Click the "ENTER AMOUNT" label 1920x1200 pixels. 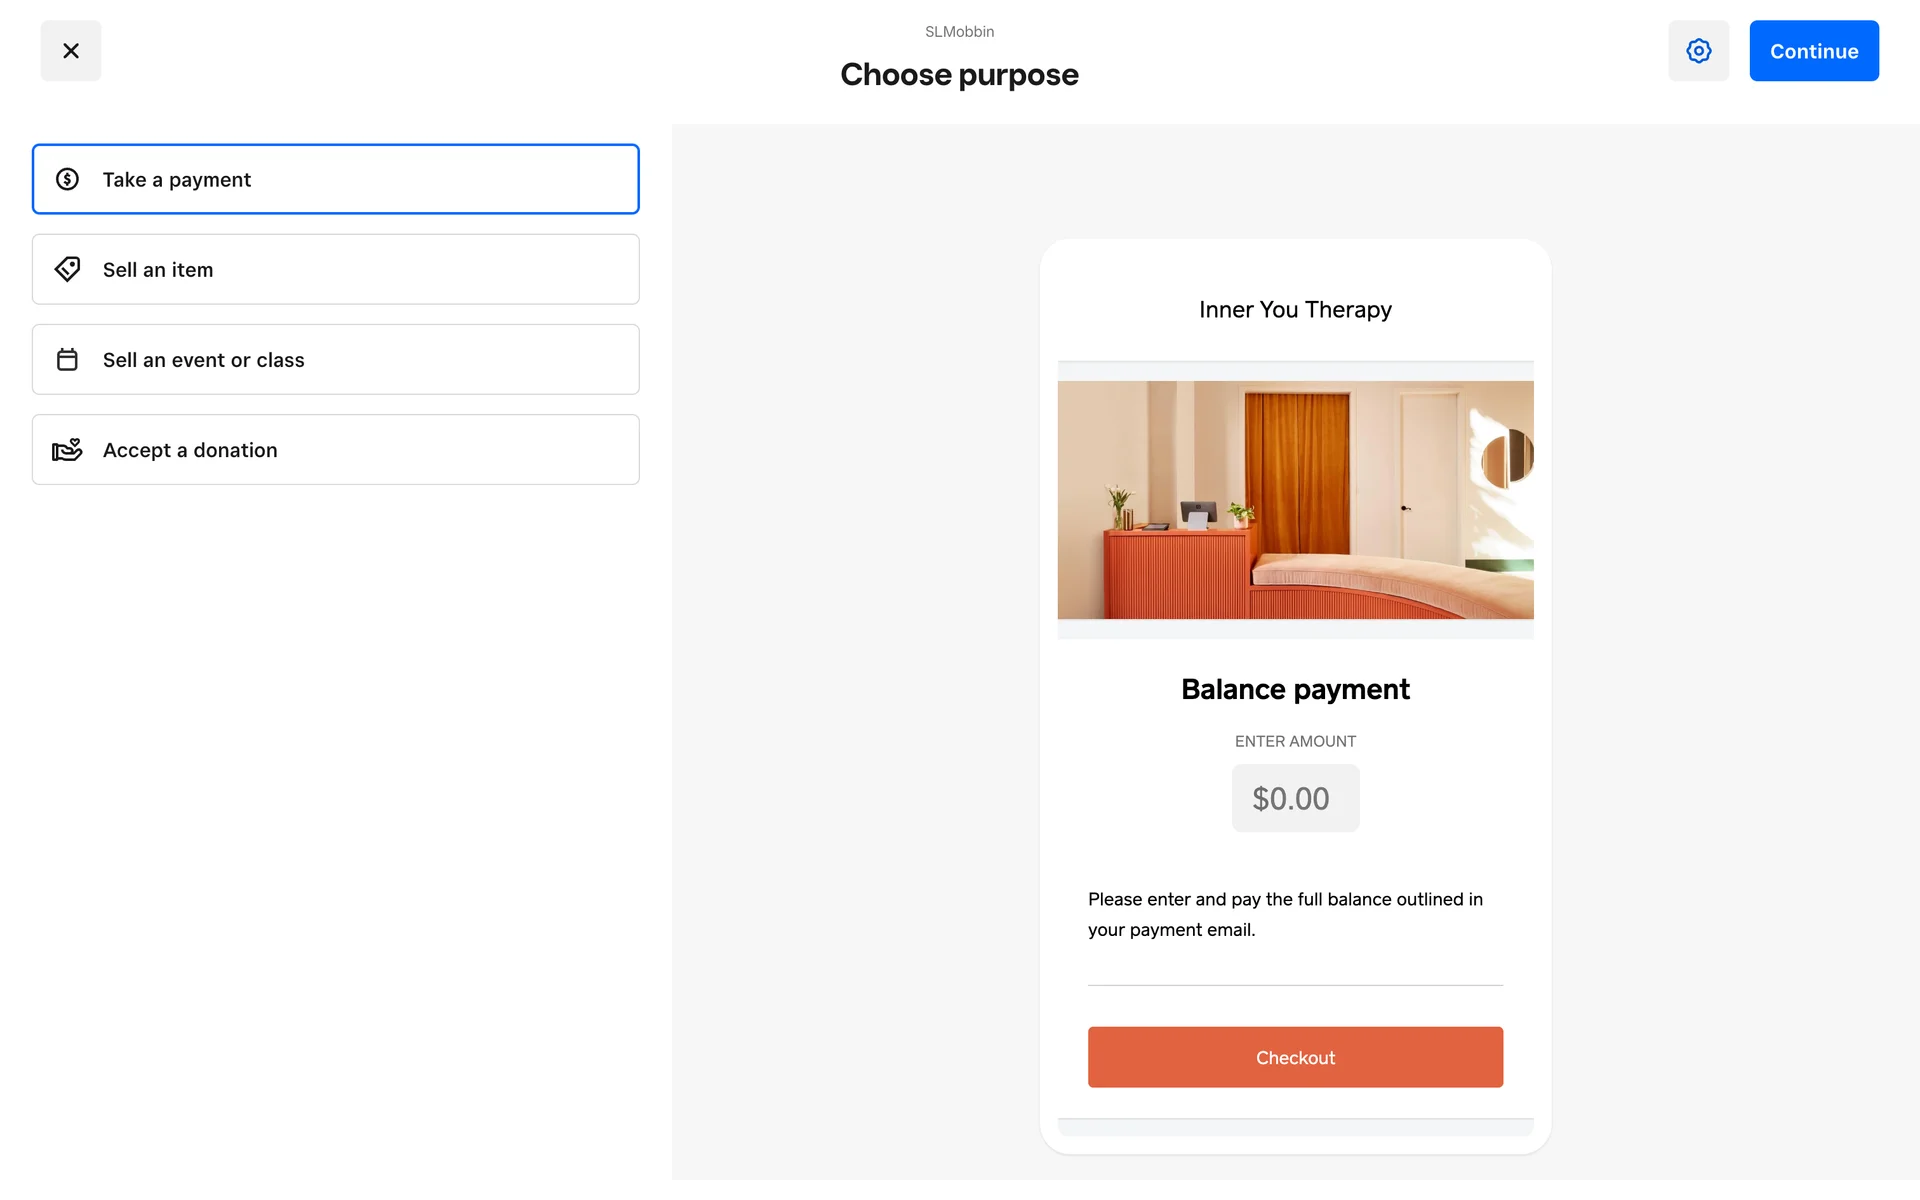click(1295, 741)
